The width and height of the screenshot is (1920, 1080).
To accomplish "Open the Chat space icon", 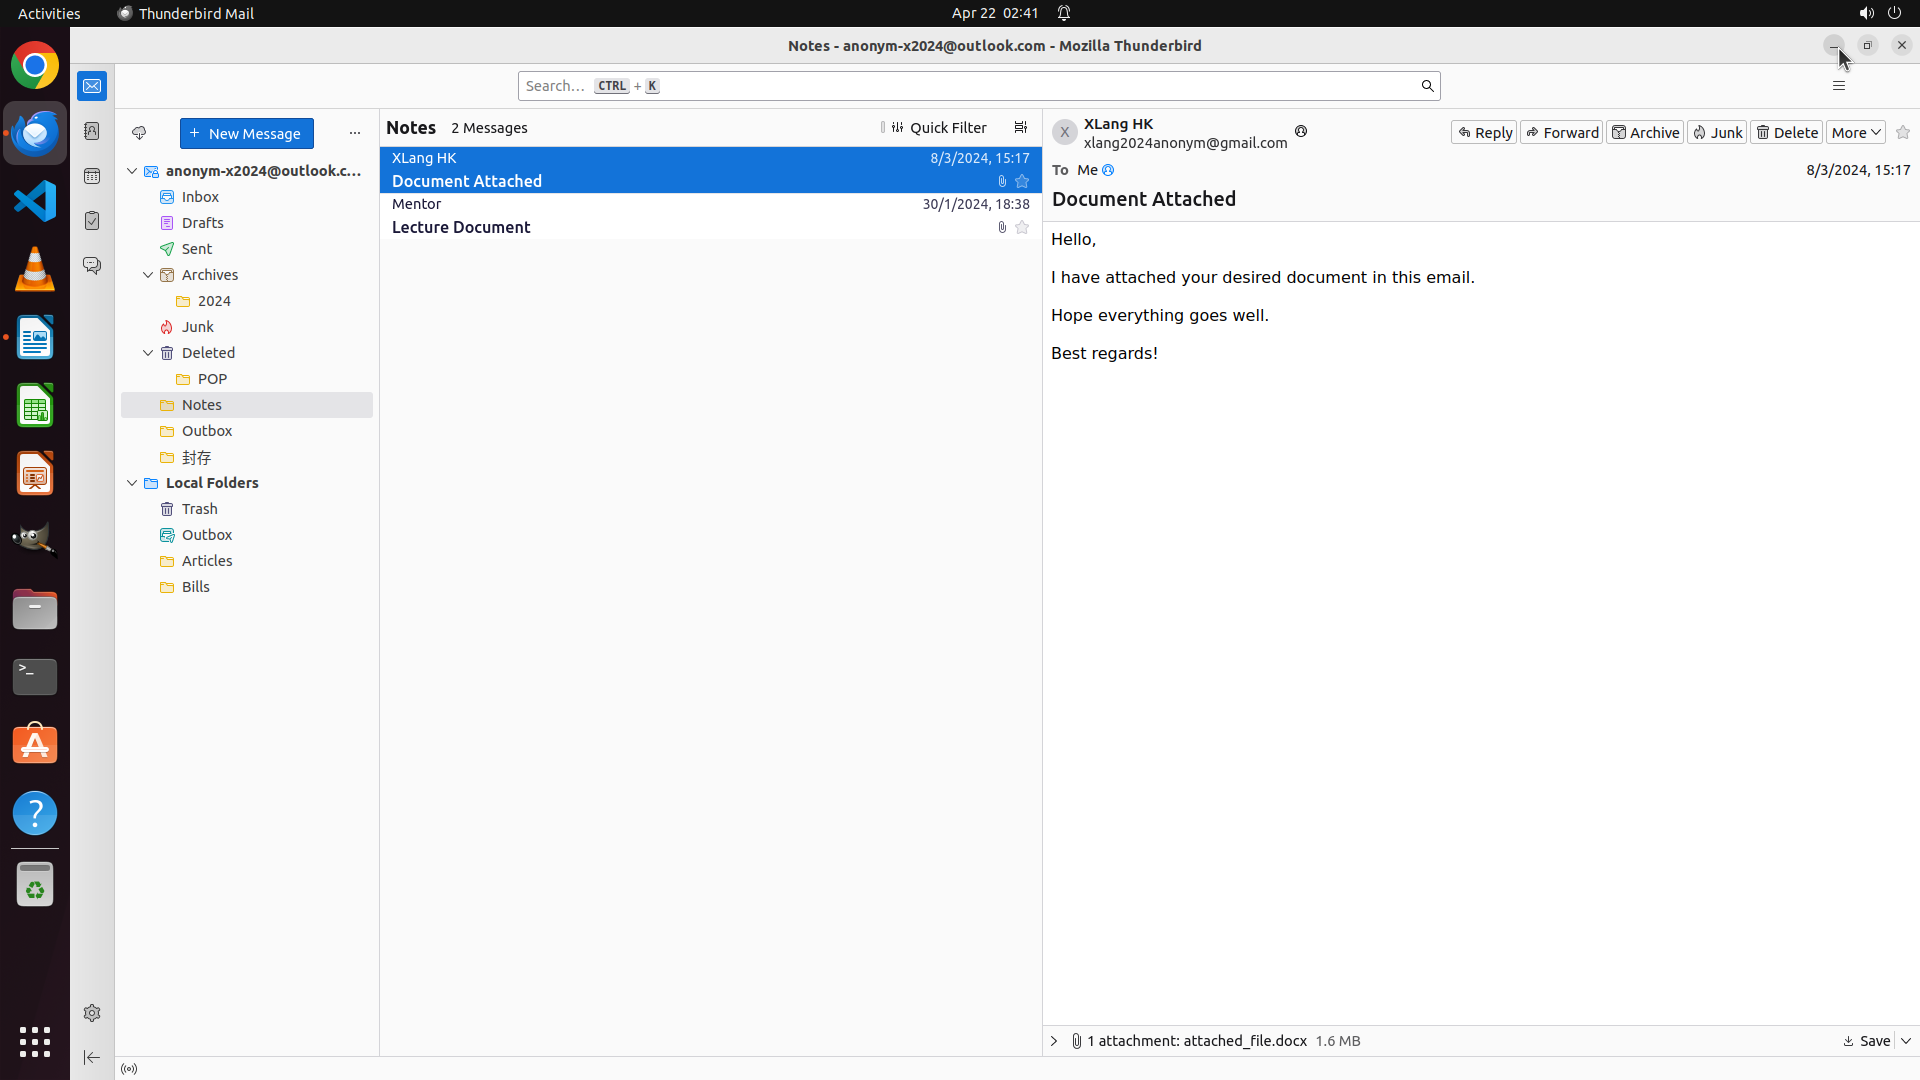I will click(92, 265).
